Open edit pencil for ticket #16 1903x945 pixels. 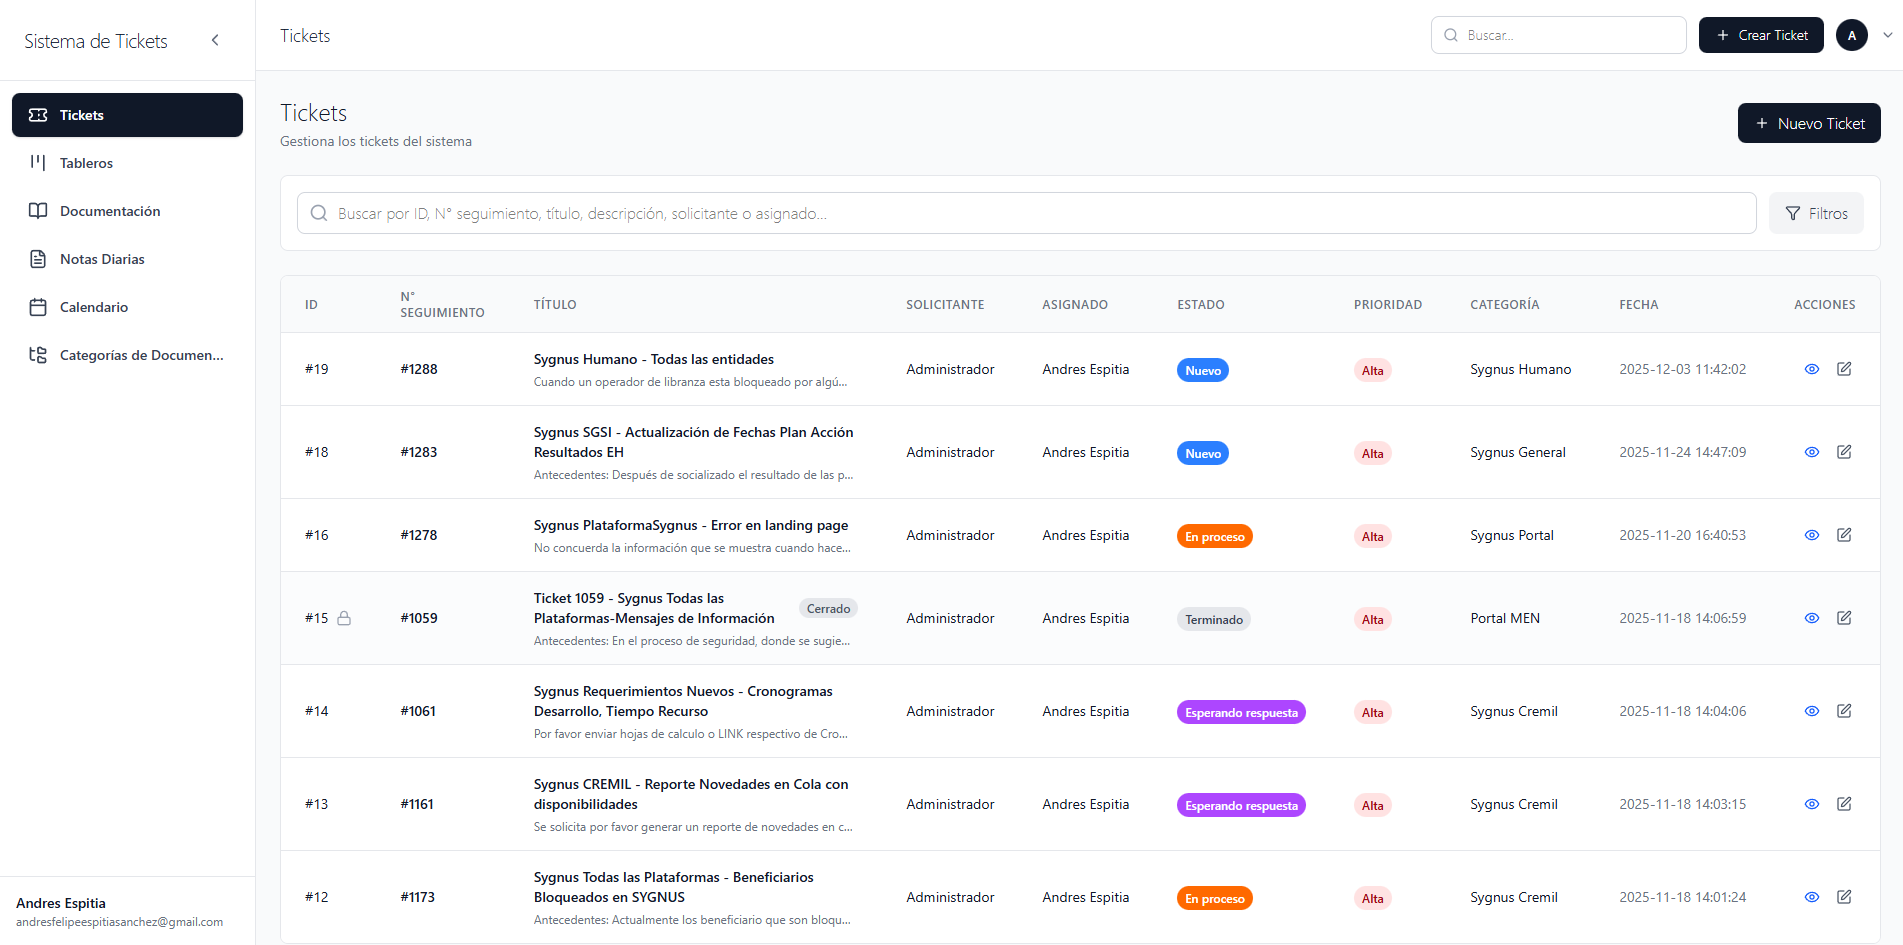(x=1844, y=535)
